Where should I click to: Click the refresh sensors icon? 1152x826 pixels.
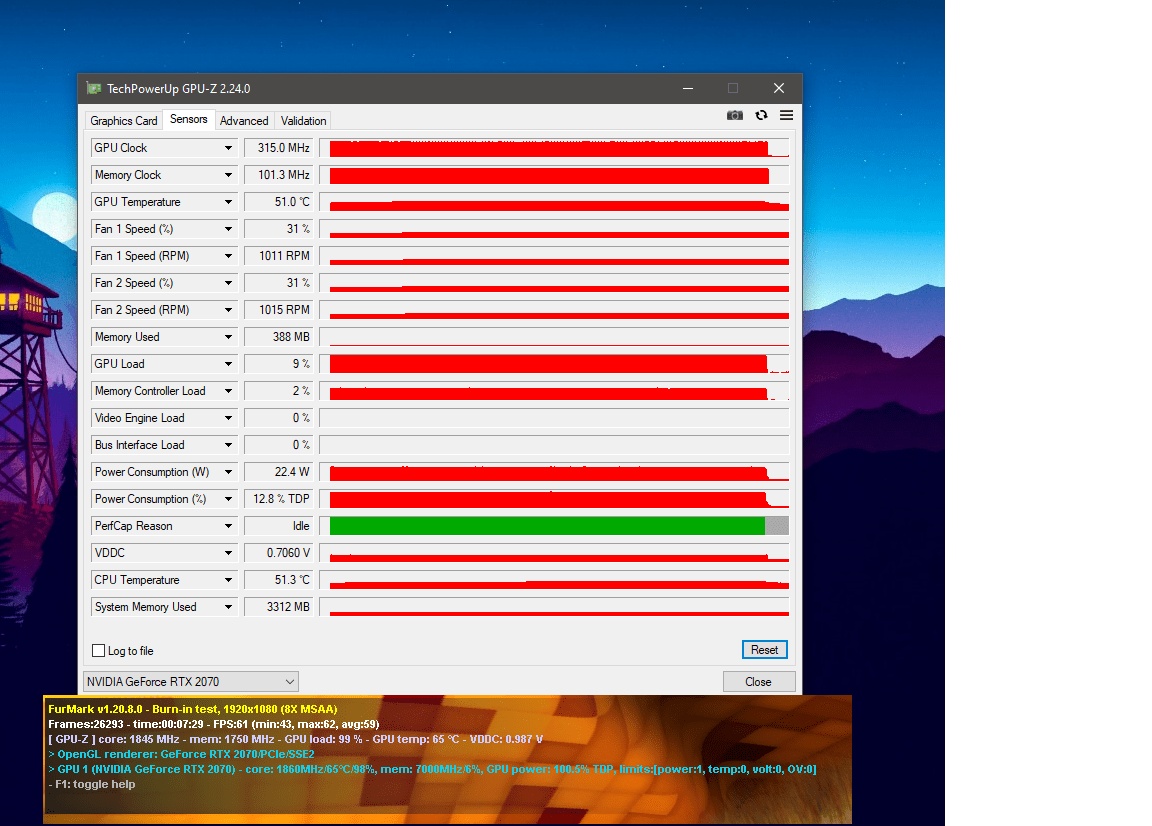coord(761,115)
